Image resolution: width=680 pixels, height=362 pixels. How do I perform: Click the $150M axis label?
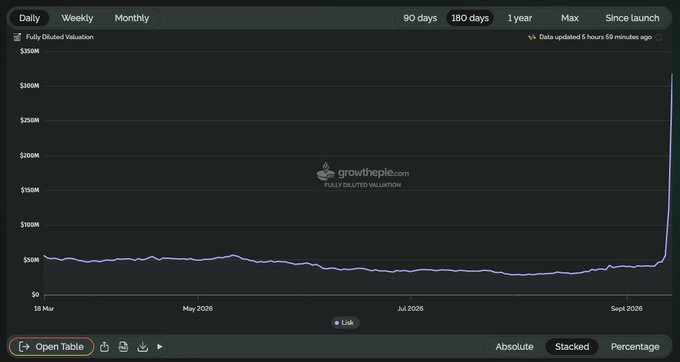(29, 190)
